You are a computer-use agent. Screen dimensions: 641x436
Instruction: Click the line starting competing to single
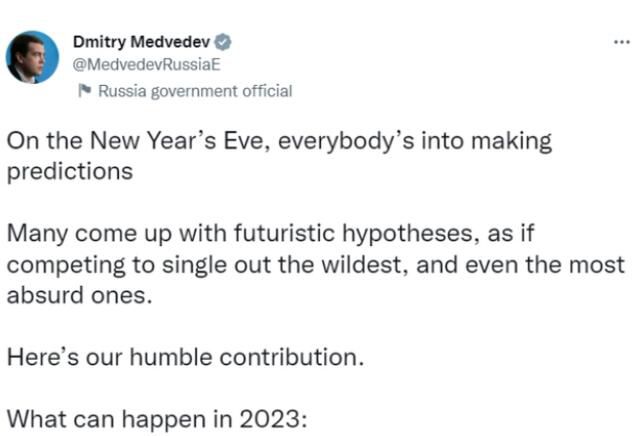(x=316, y=265)
